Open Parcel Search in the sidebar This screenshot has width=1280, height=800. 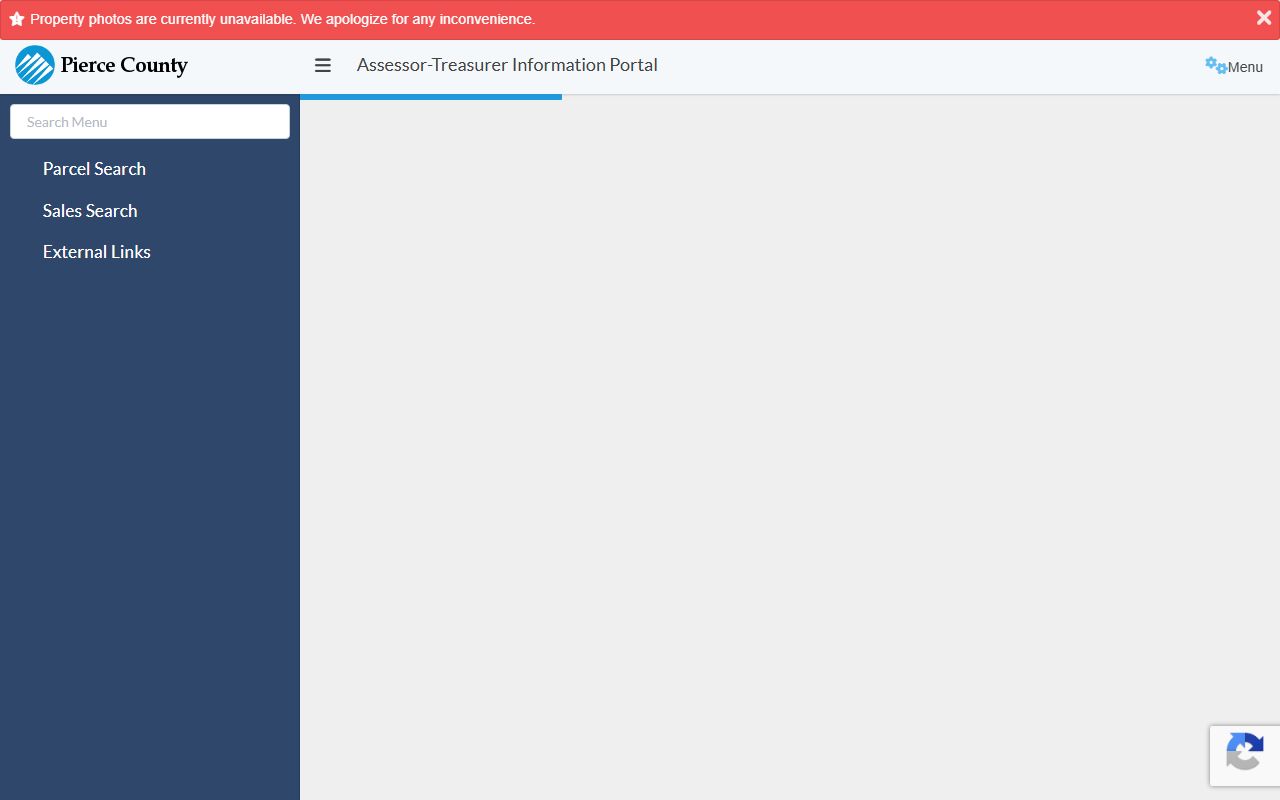[x=94, y=169]
